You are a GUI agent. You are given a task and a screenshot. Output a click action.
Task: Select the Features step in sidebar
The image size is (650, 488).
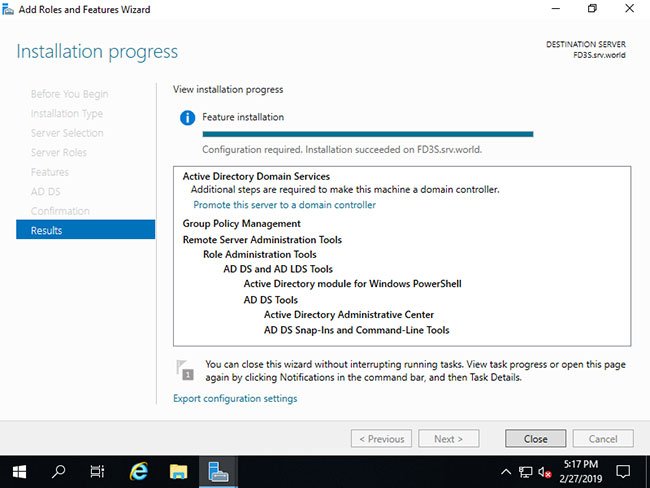(x=50, y=172)
